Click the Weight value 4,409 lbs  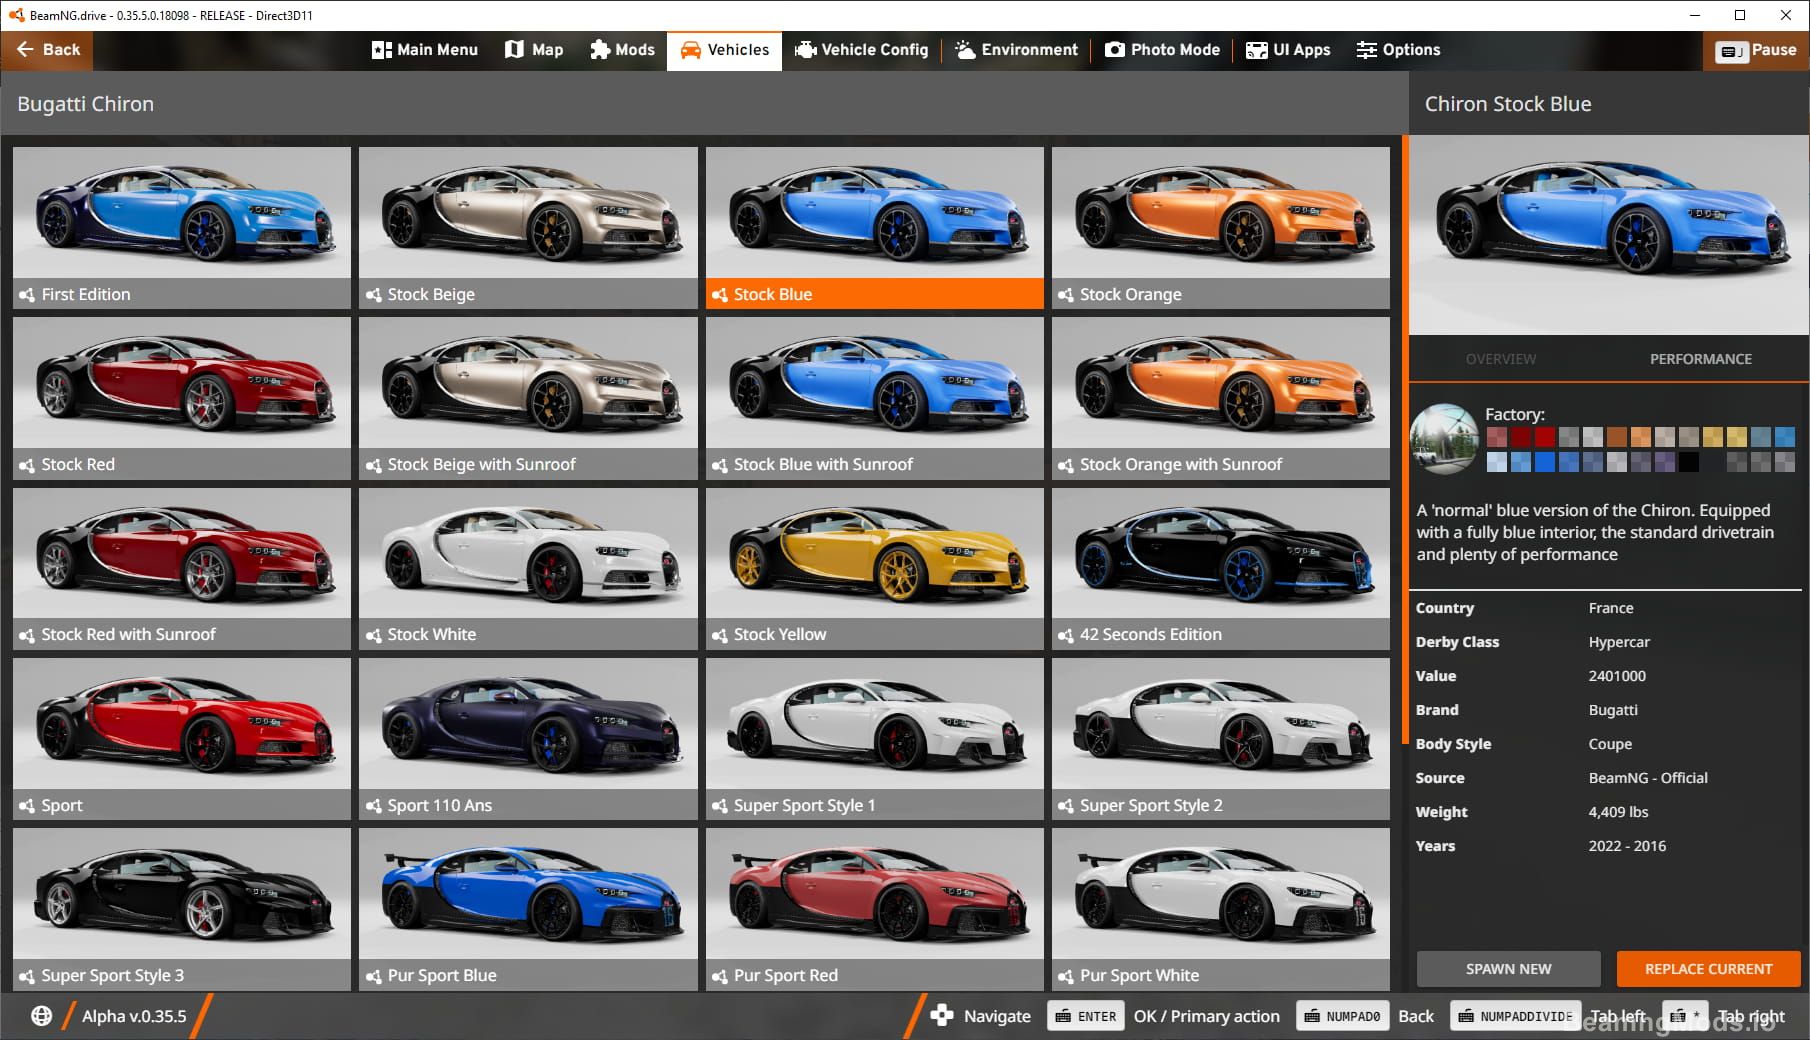(1618, 812)
